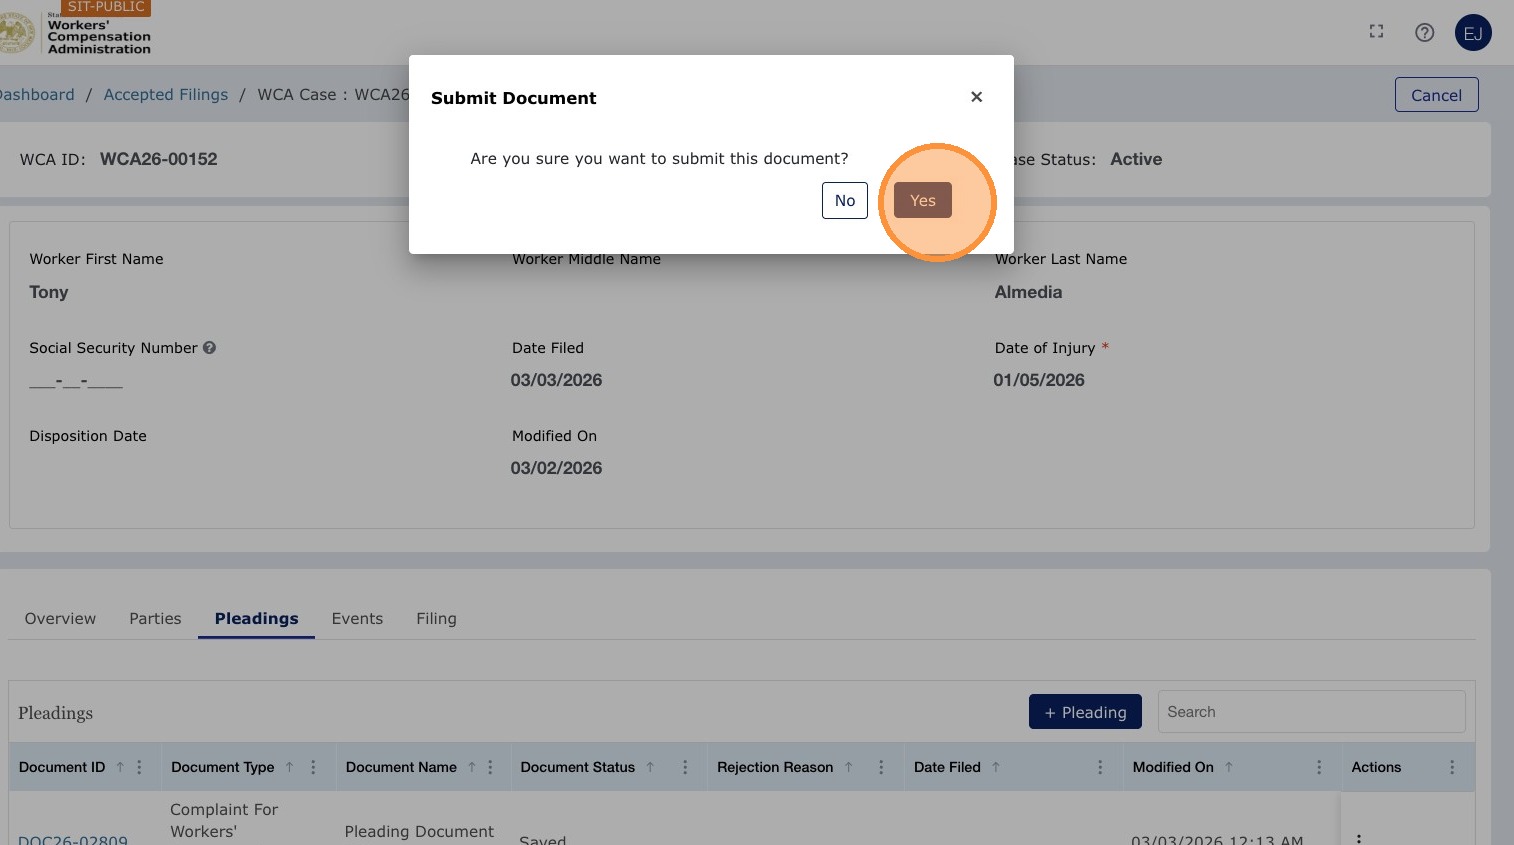Image resolution: width=1514 pixels, height=845 pixels.
Task: Sort by Date Filed arrow
Action: [x=996, y=767]
